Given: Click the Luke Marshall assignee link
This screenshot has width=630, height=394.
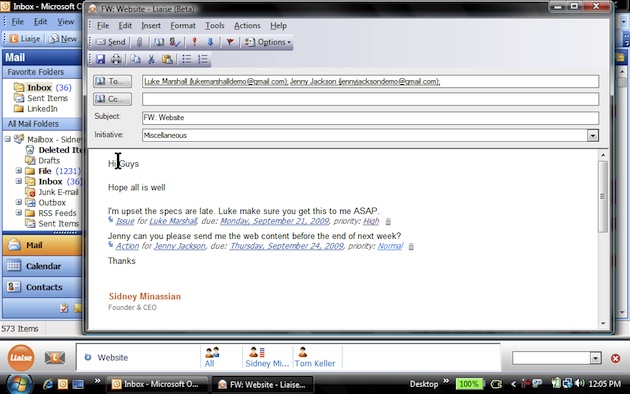Looking at the screenshot, I should click(x=173, y=221).
